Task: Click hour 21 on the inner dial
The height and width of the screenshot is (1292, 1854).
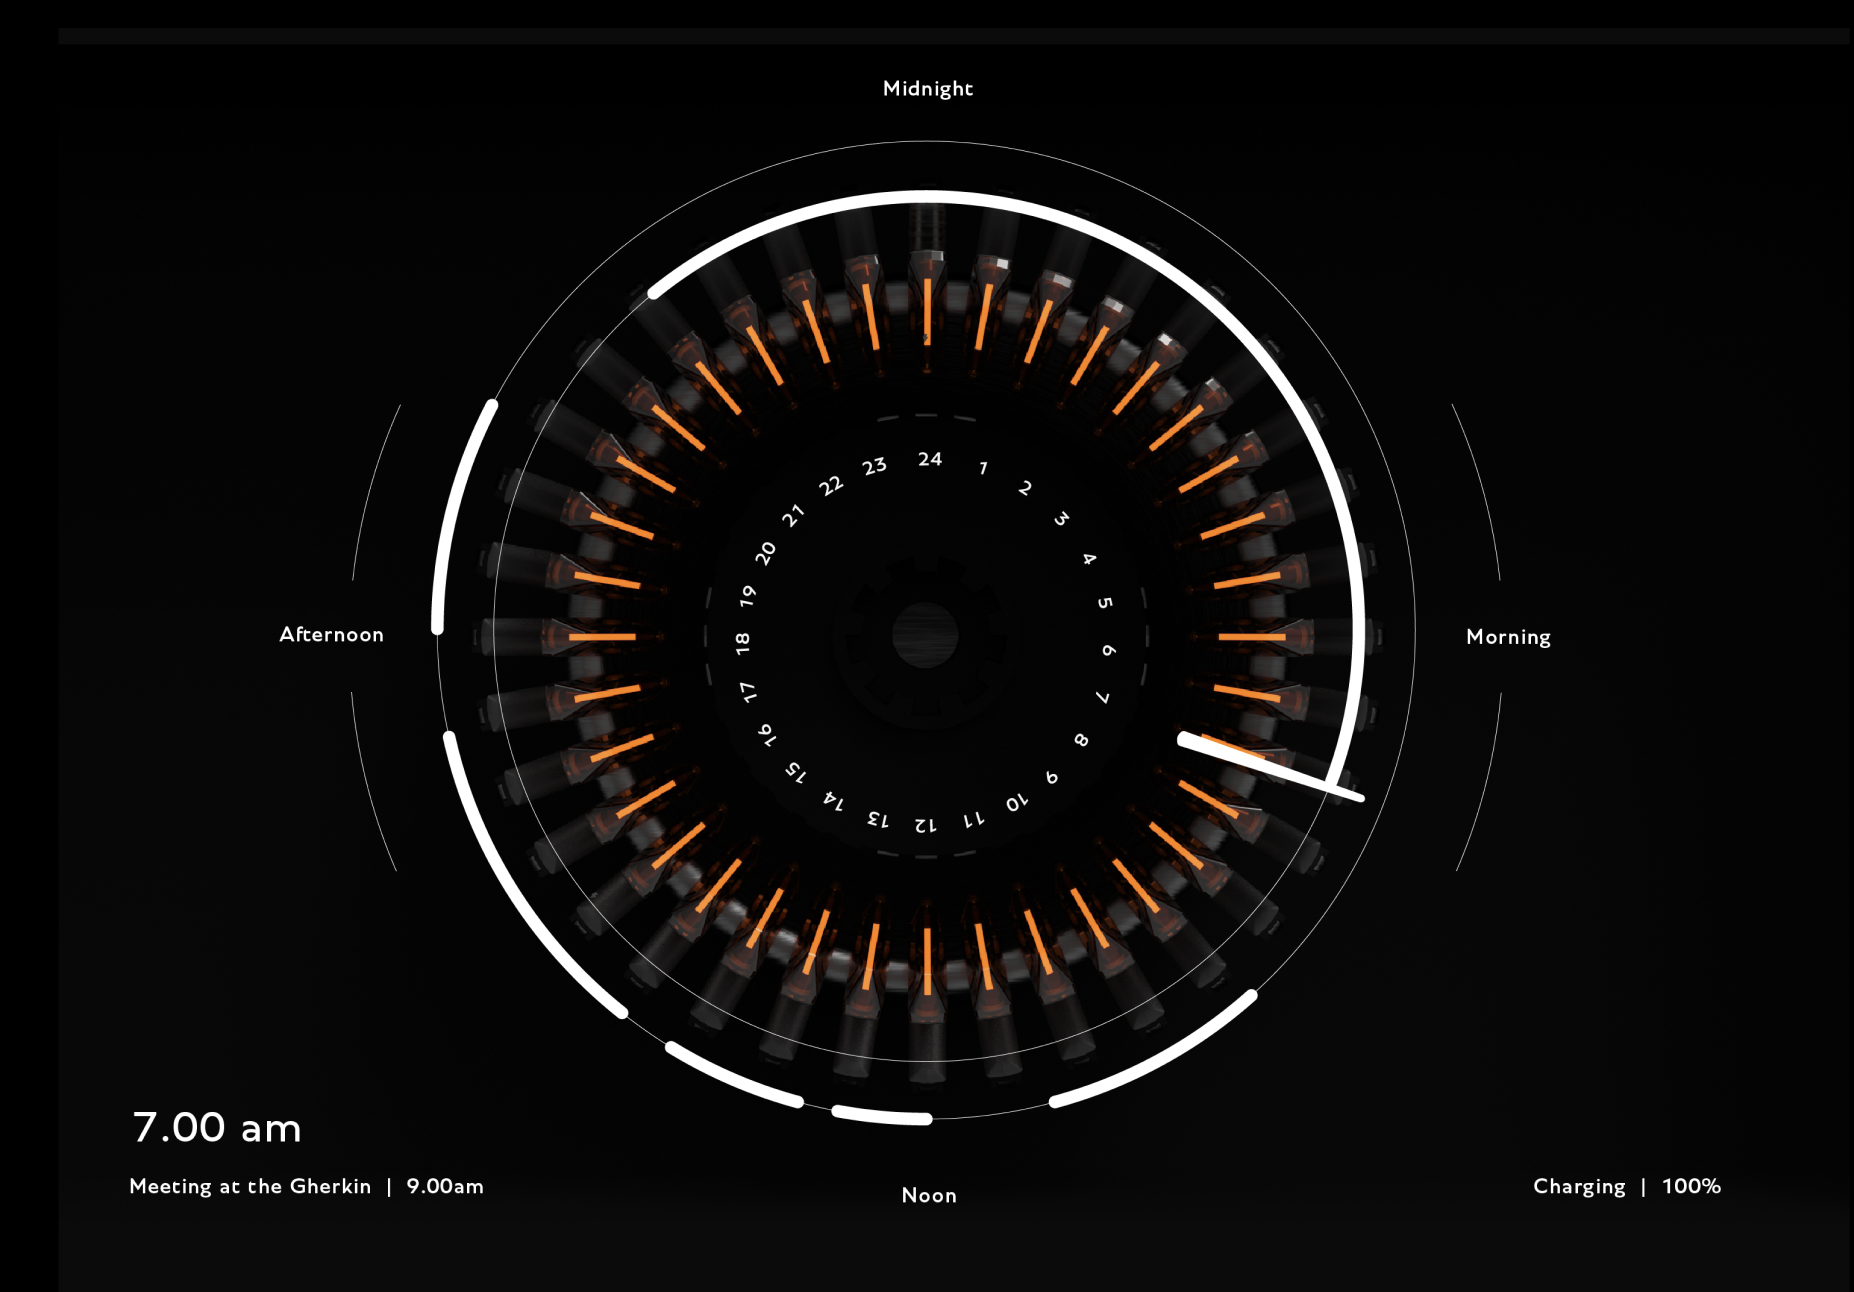Action: [x=793, y=515]
